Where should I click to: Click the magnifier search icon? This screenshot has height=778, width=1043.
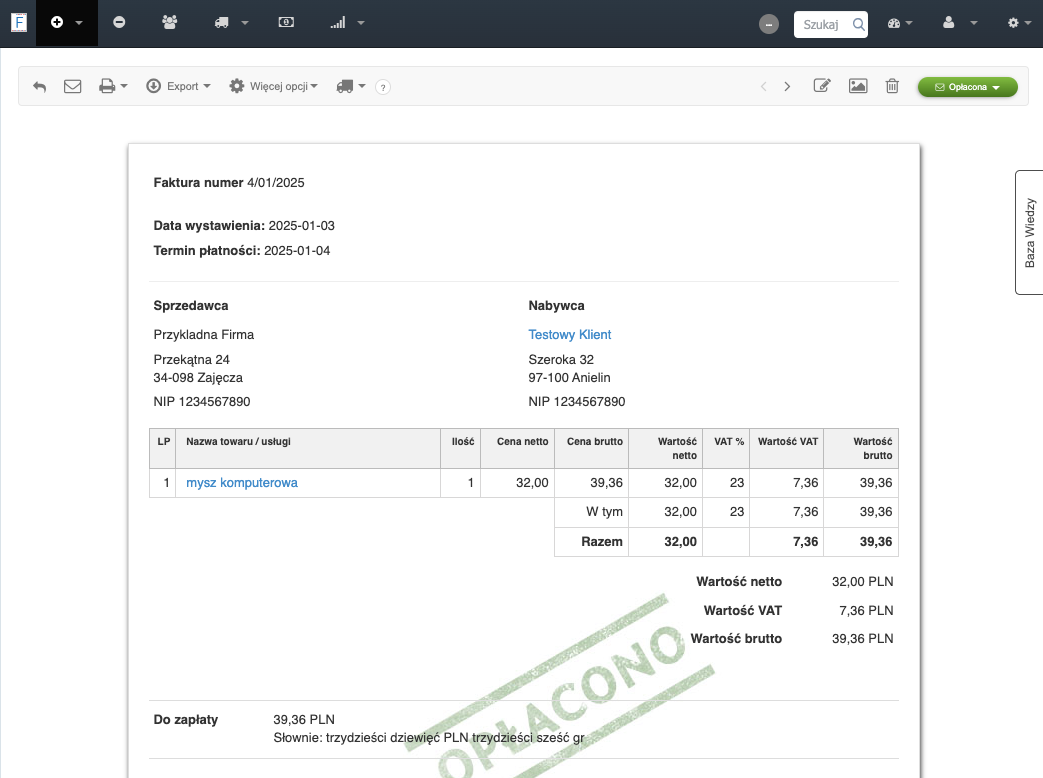859,25
